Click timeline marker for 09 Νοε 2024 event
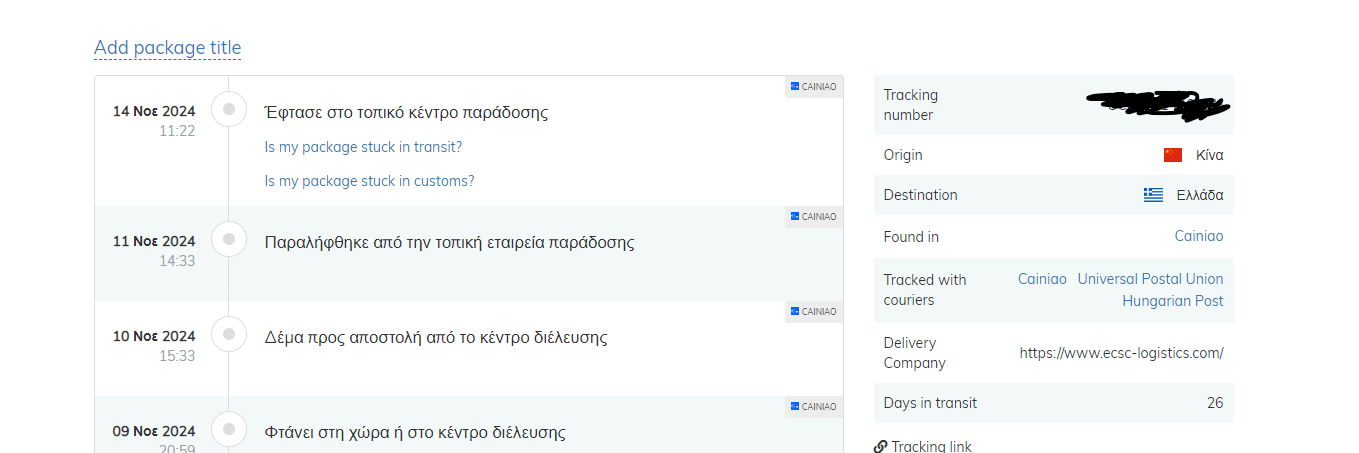1359x453 pixels. [x=229, y=429]
